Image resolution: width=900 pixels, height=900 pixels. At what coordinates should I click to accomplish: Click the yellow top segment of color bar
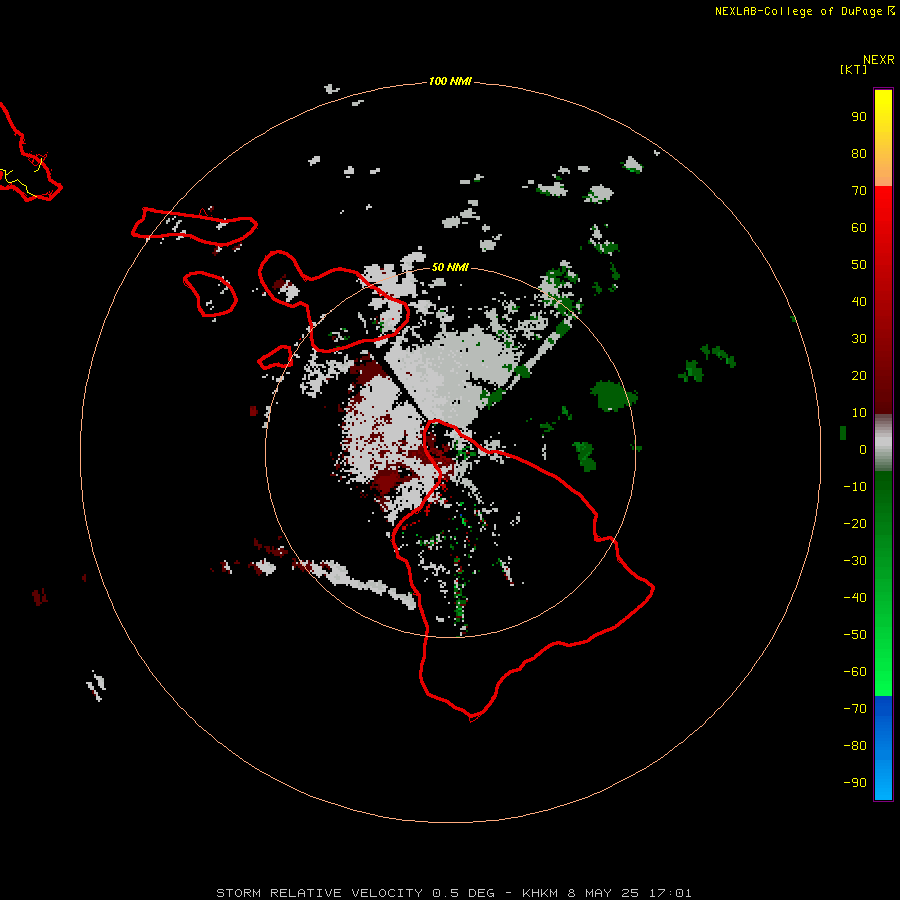point(883,138)
